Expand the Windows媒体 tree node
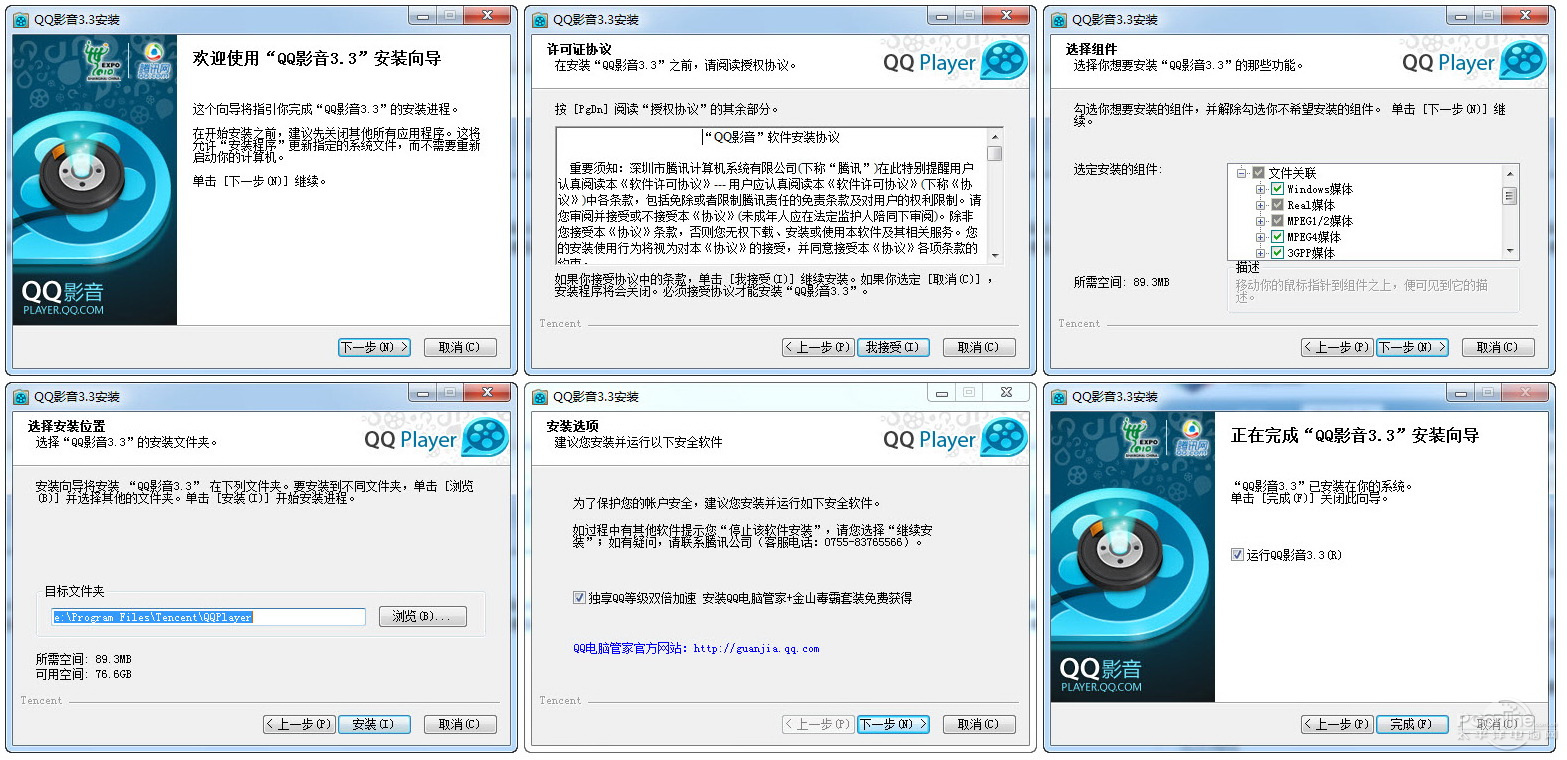1567x760 pixels. (x=1261, y=189)
